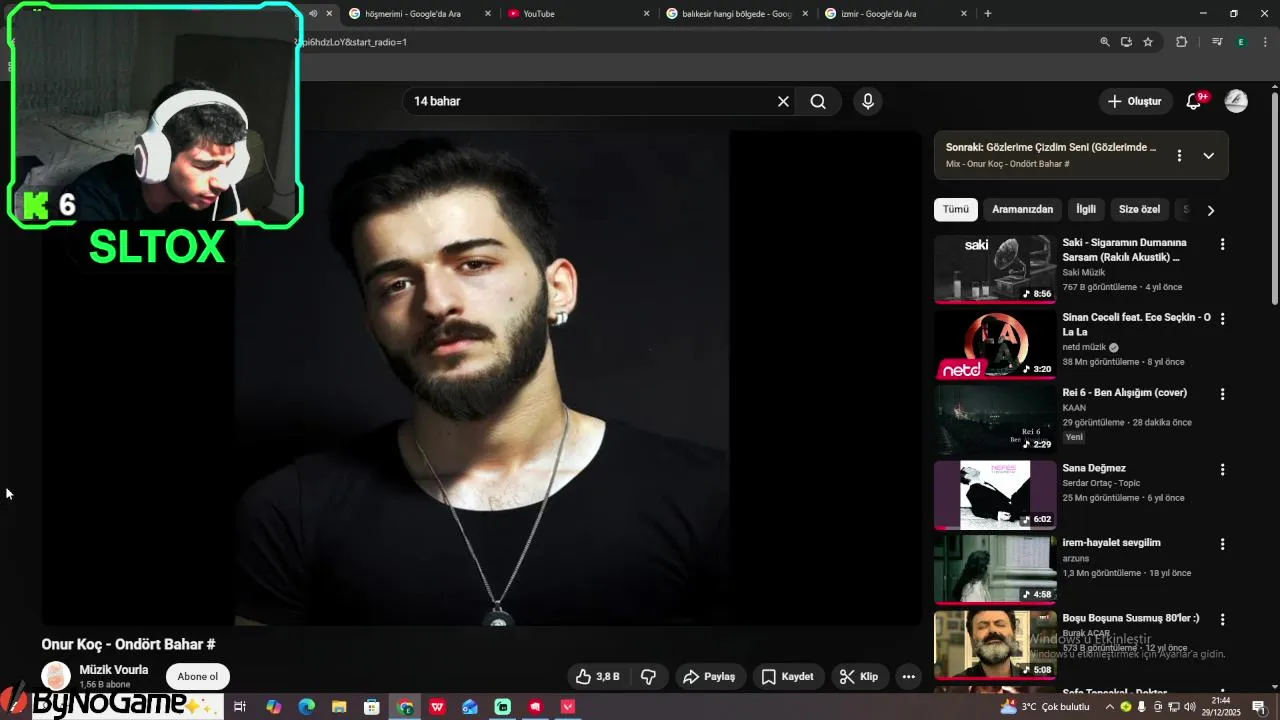Subscribe with the Abone ol button
The image size is (1280, 720).
tap(198, 677)
